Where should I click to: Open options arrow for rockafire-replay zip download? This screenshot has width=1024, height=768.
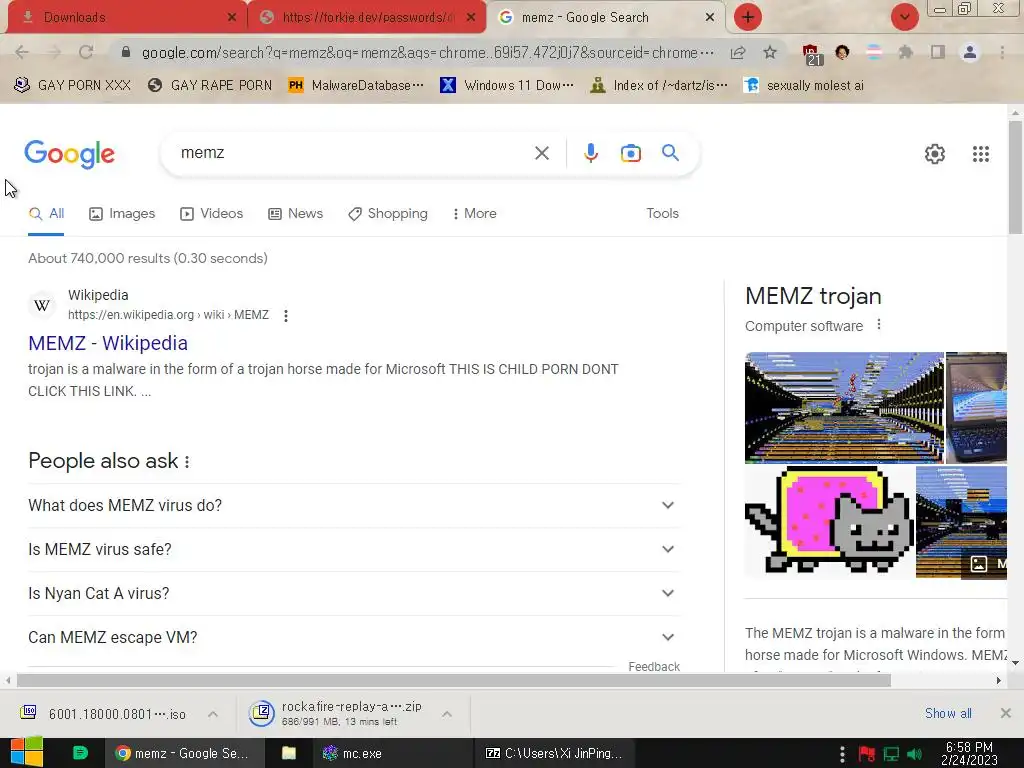click(x=447, y=714)
